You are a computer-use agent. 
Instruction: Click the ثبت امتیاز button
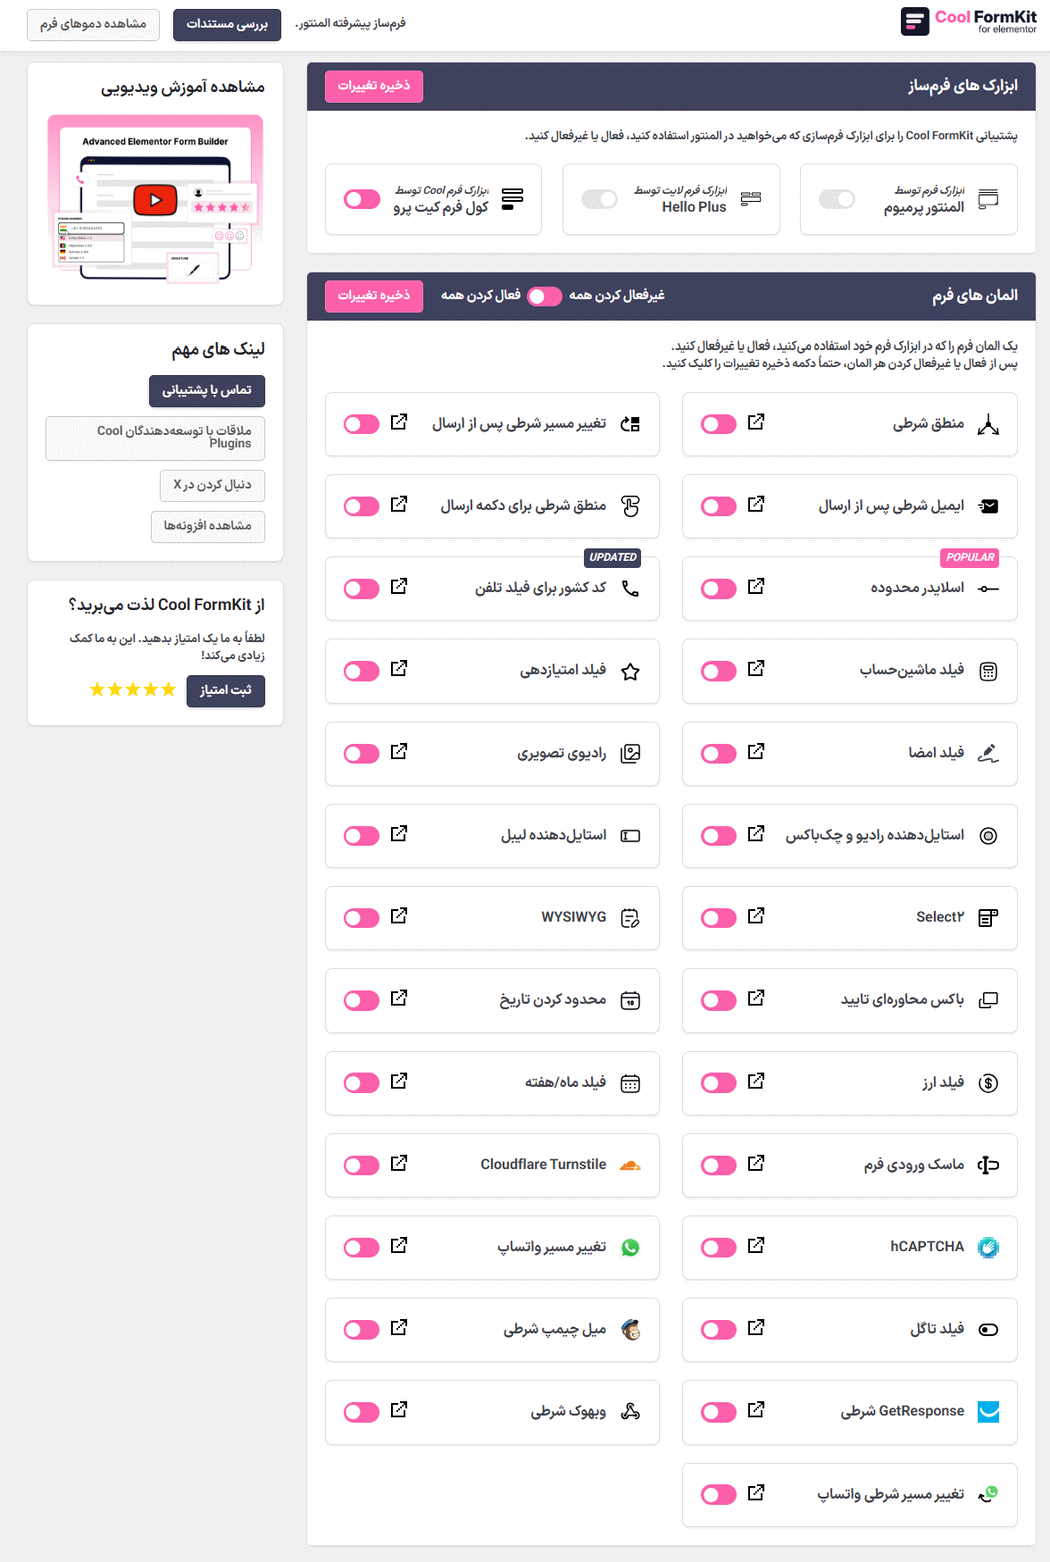pos(226,691)
